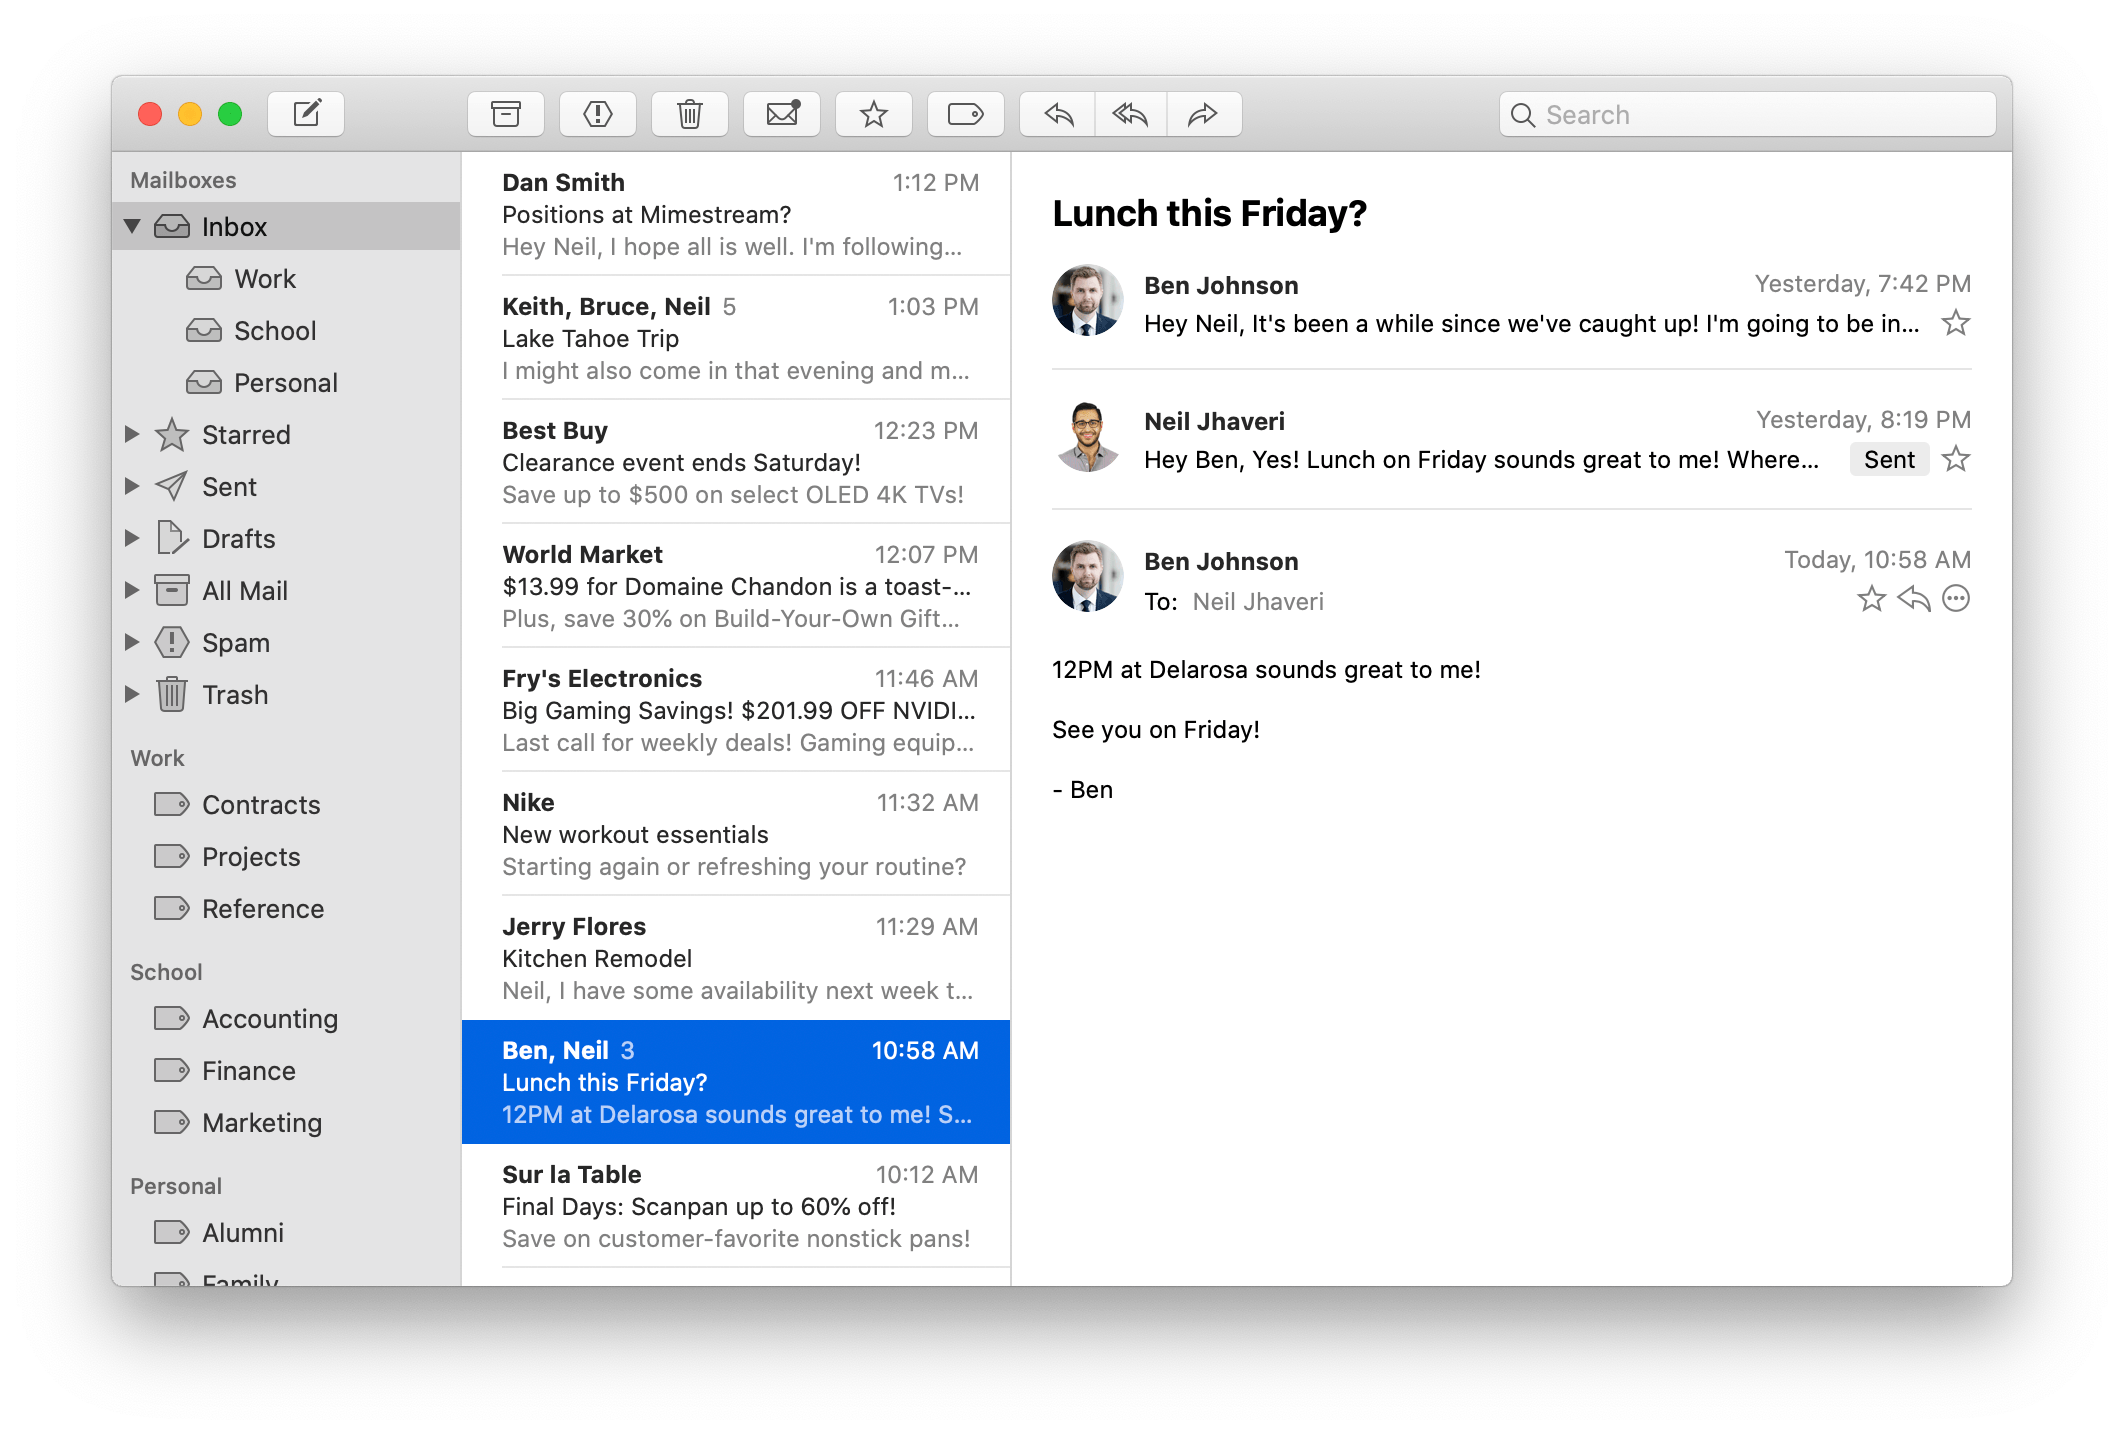The width and height of the screenshot is (2124, 1434).
Task: Open the Work inbox
Action: pyautogui.click(x=287, y=278)
